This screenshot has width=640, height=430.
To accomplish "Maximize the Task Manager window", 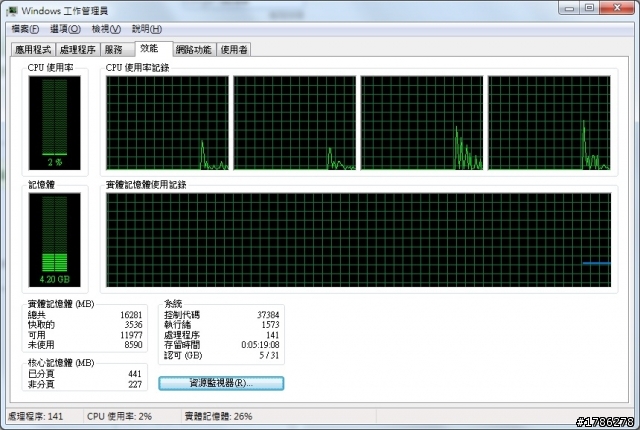I will coord(589,8).
